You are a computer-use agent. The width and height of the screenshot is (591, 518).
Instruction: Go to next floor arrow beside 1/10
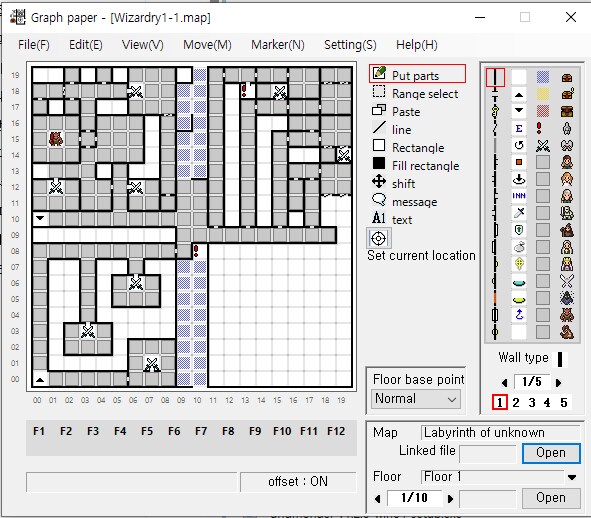click(x=450, y=499)
